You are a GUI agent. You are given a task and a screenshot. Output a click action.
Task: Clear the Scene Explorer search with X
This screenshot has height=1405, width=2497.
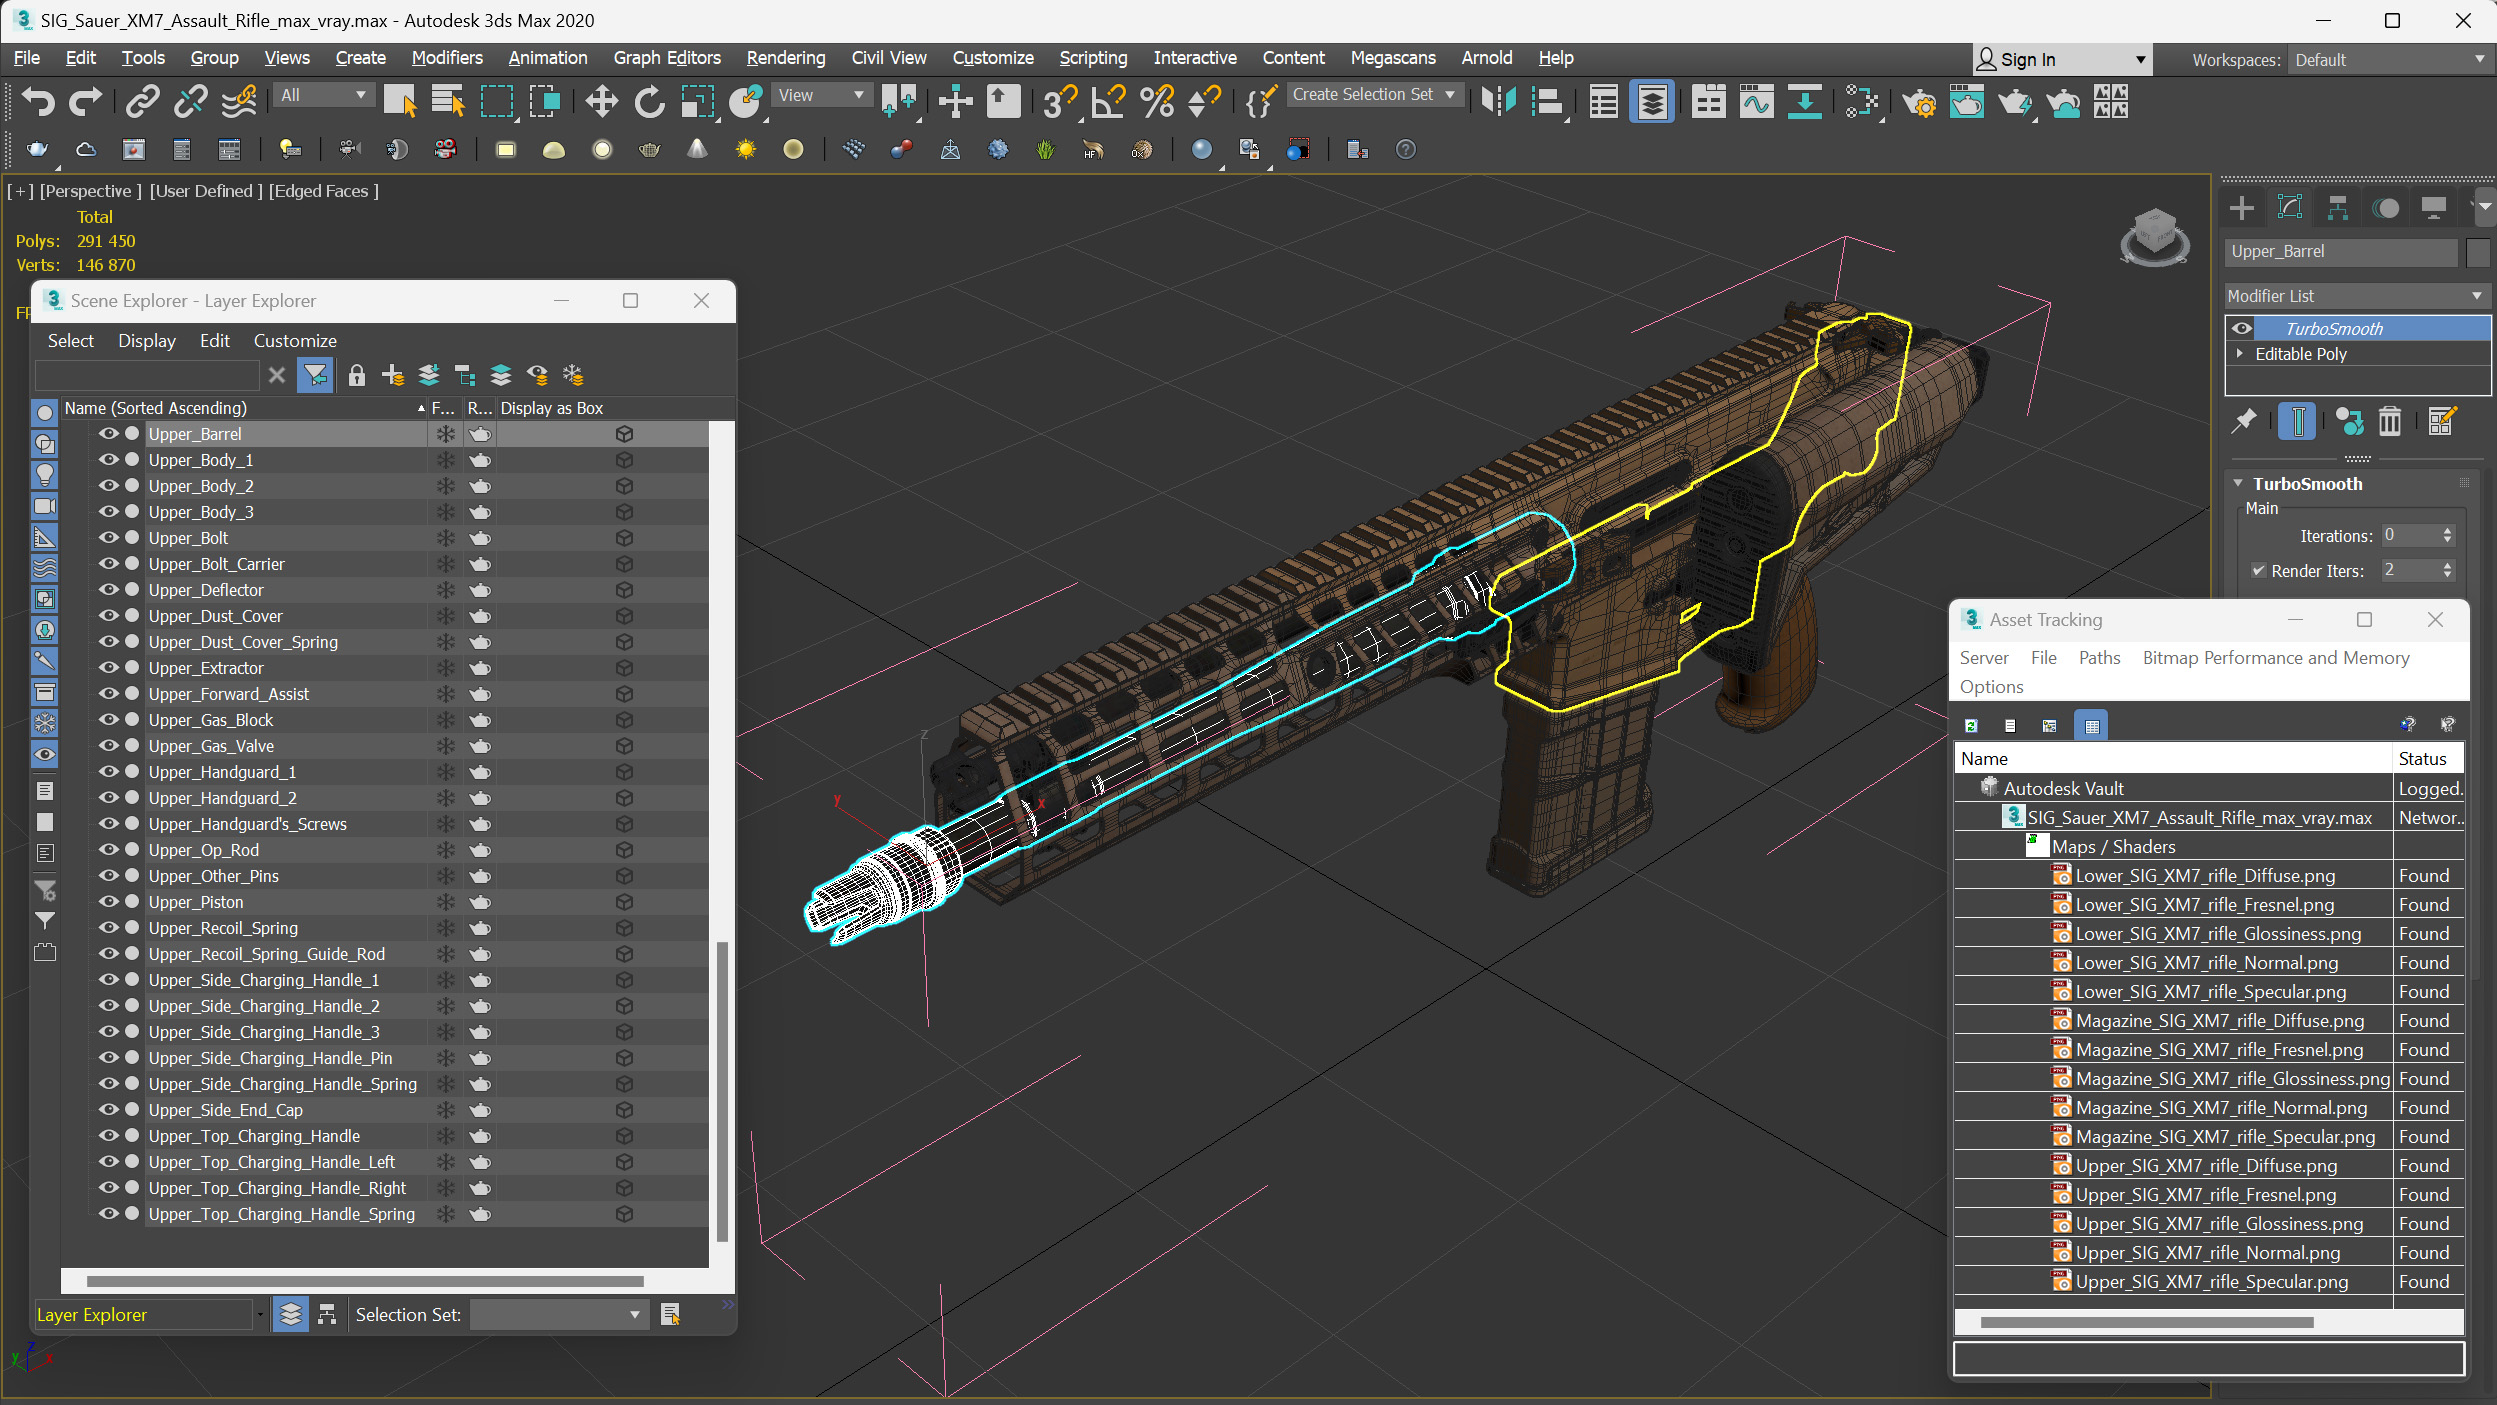[x=277, y=375]
